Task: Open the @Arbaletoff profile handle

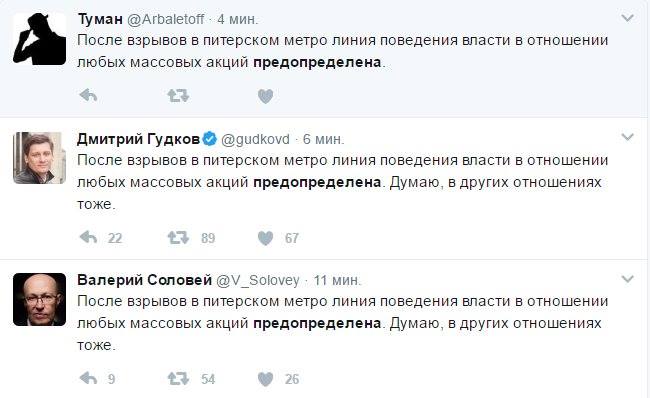Action: pyautogui.click(x=165, y=19)
